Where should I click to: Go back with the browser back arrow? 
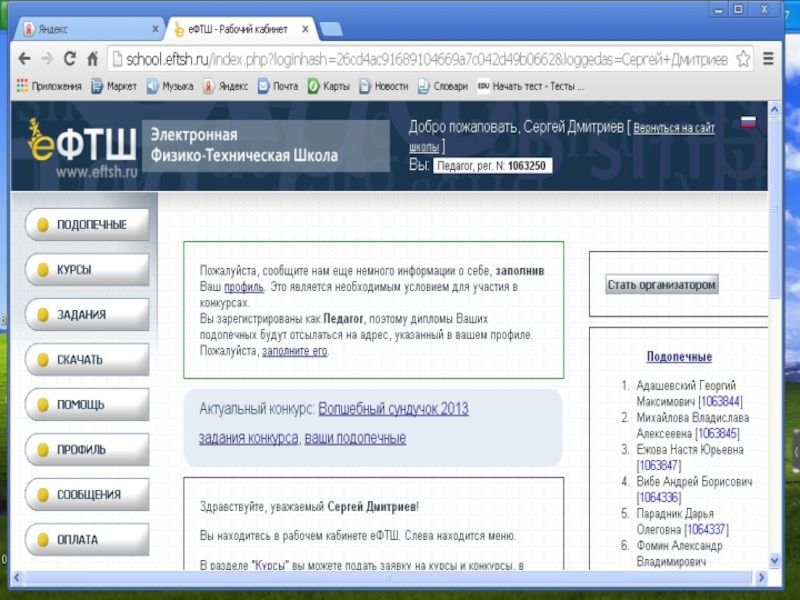[24, 59]
